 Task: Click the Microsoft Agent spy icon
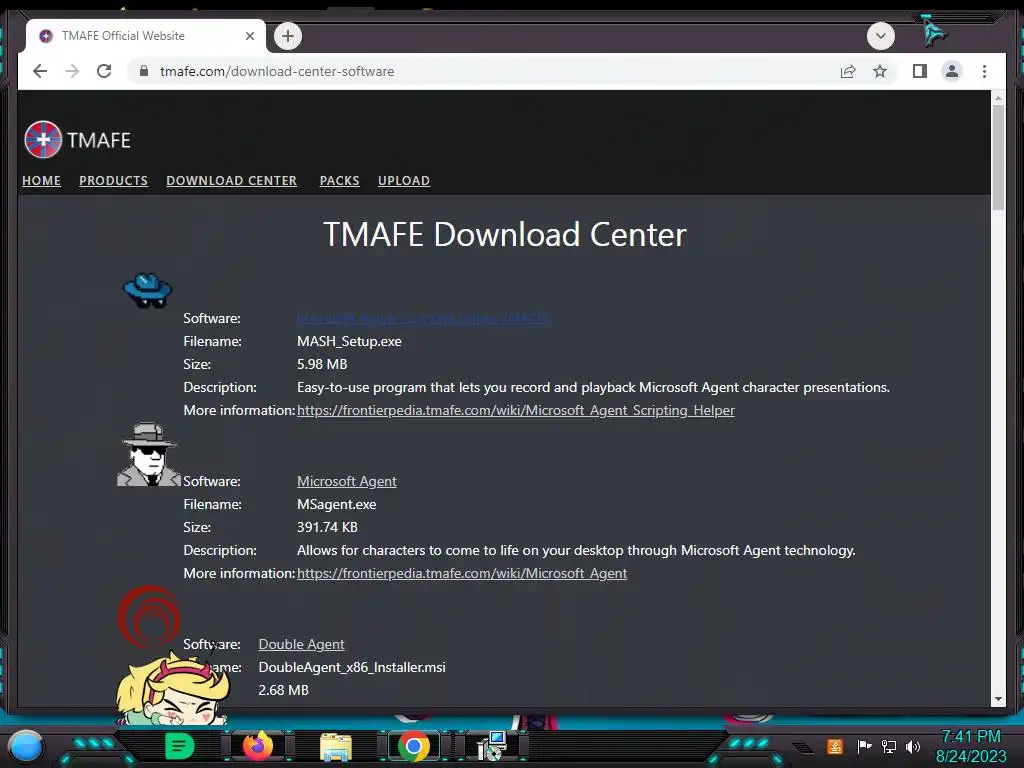[x=148, y=455]
